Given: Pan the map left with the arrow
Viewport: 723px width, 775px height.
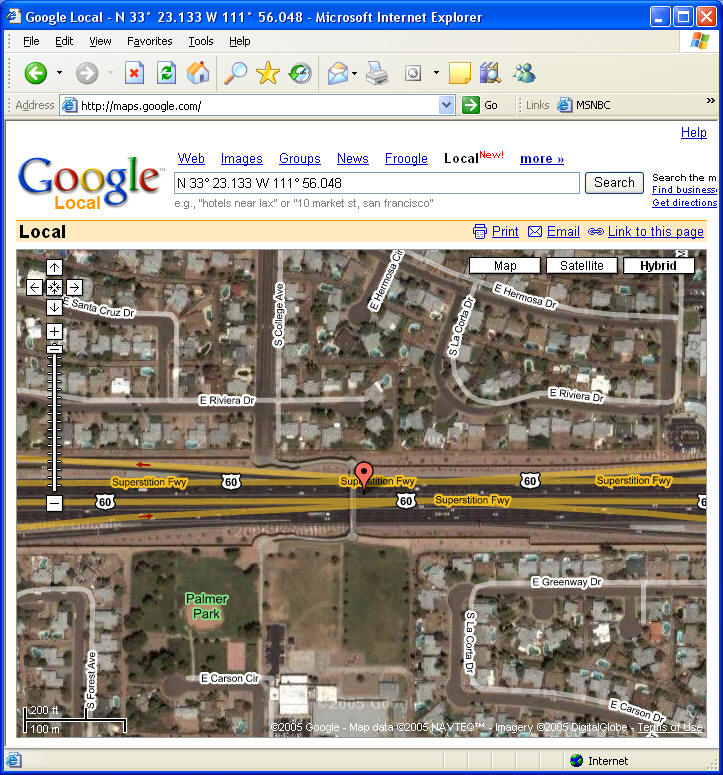Looking at the screenshot, I should click(35, 288).
